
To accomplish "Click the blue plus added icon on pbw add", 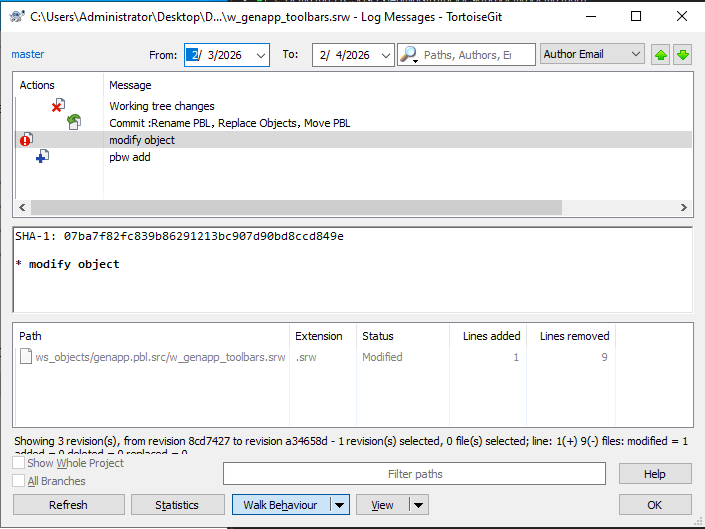I will (42, 157).
